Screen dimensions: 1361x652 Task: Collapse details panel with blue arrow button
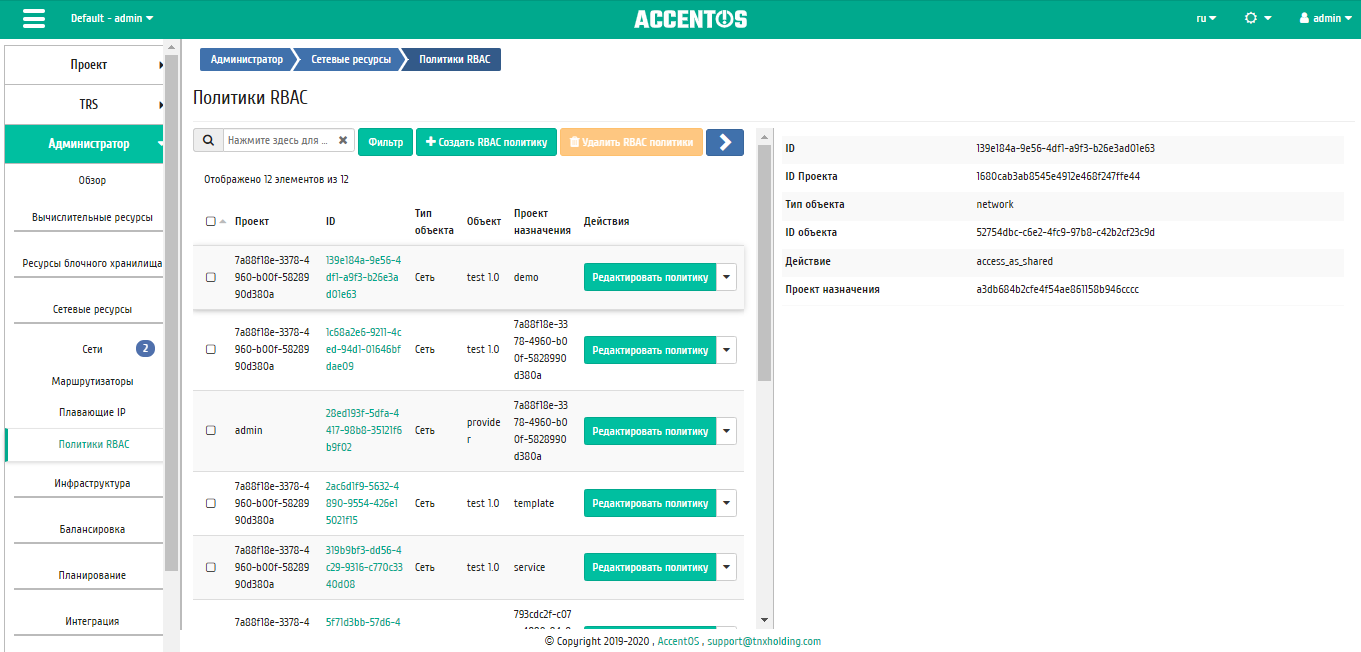[725, 142]
